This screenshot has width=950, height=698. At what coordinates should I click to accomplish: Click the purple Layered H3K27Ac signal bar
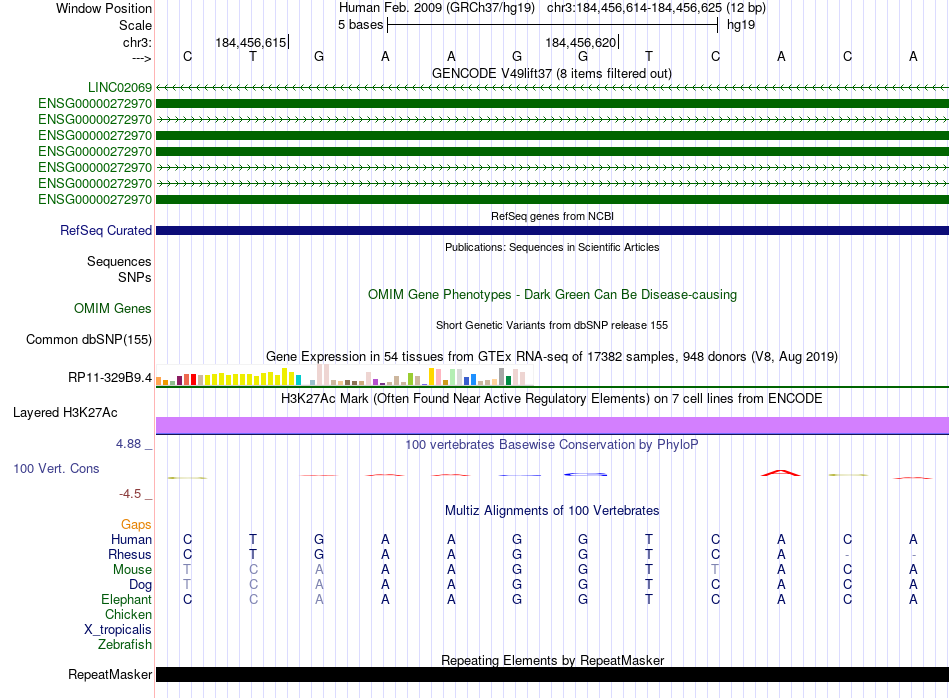[552, 425]
